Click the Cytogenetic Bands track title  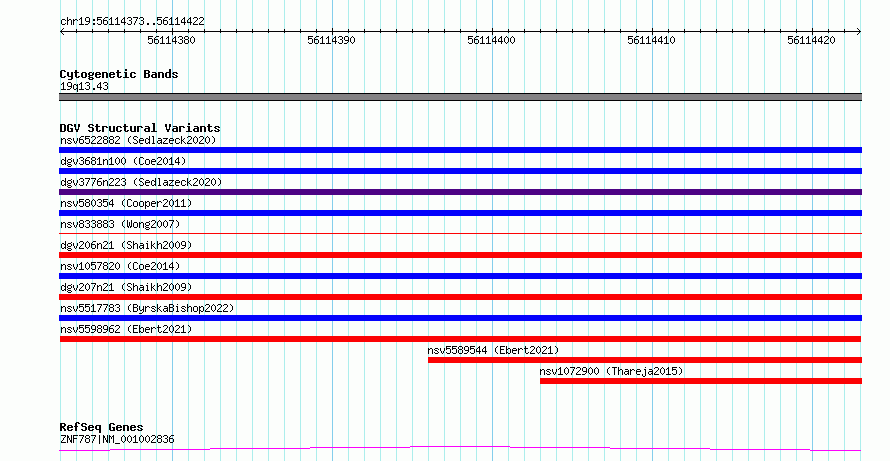click(x=119, y=74)
